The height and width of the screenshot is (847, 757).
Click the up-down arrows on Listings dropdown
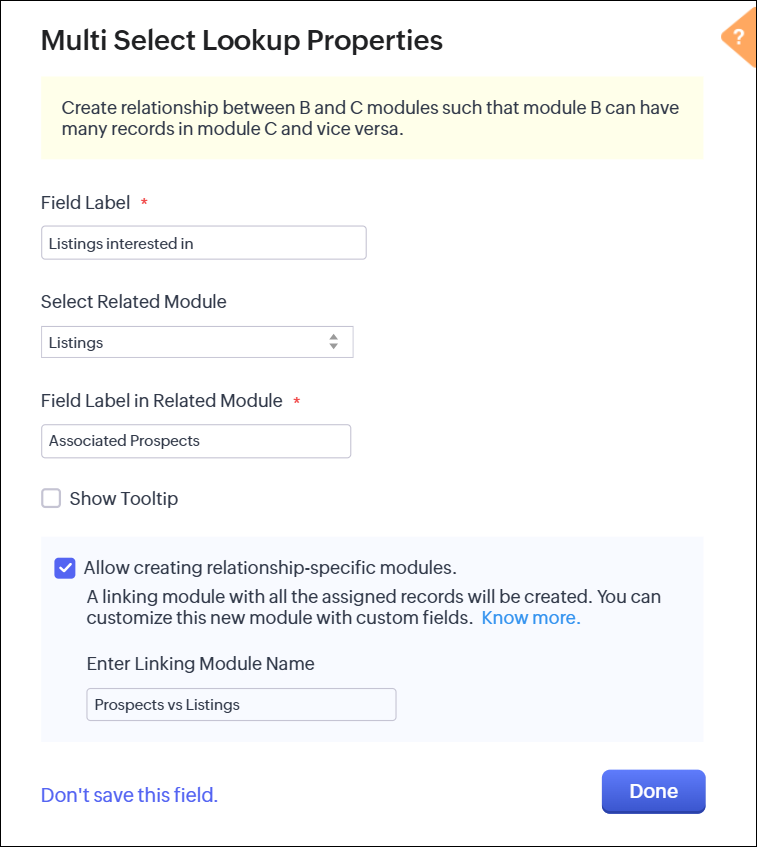pyautogui.click(x=334, y=342)
